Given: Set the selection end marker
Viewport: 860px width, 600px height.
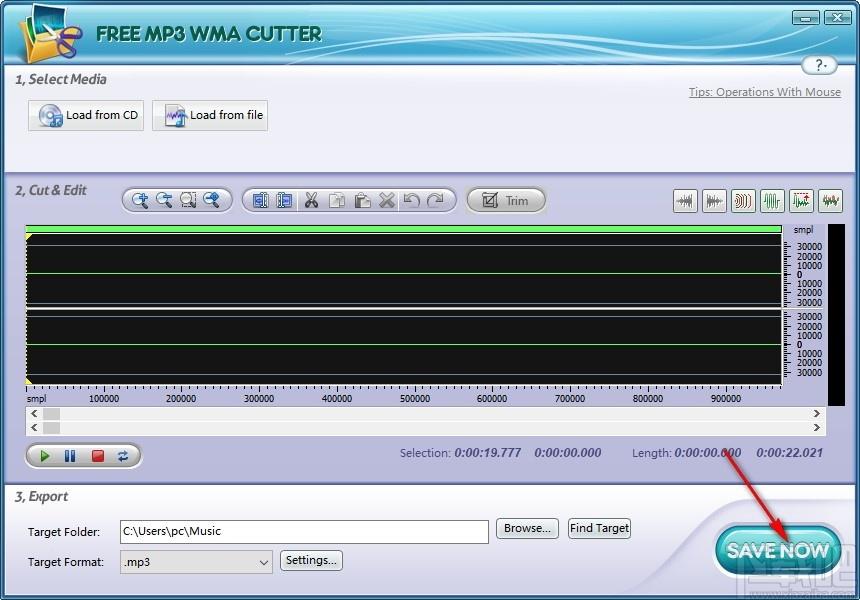Looking at the screenshot, I should 284,200.
